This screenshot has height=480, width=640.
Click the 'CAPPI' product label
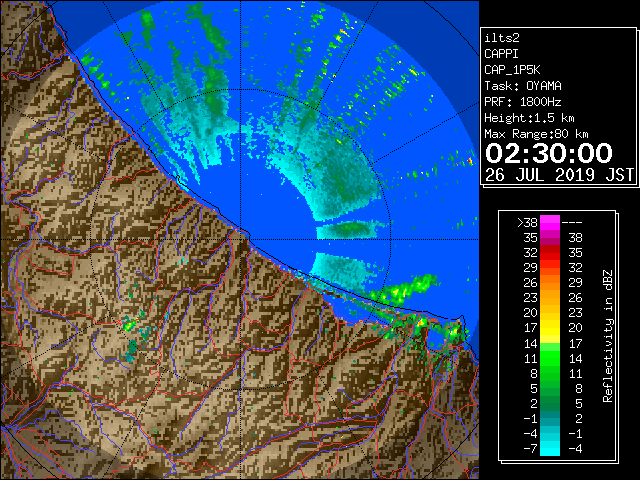point(501,54)
